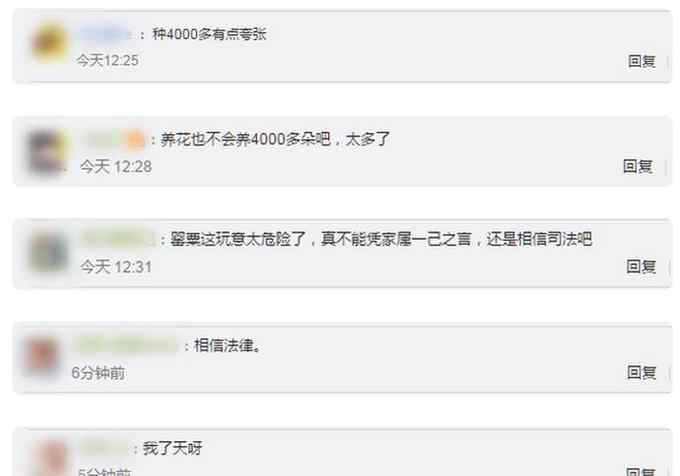Select the 今天12:25 timestamp
Viewport: 680px width, 476px height.
click(108, 60)
